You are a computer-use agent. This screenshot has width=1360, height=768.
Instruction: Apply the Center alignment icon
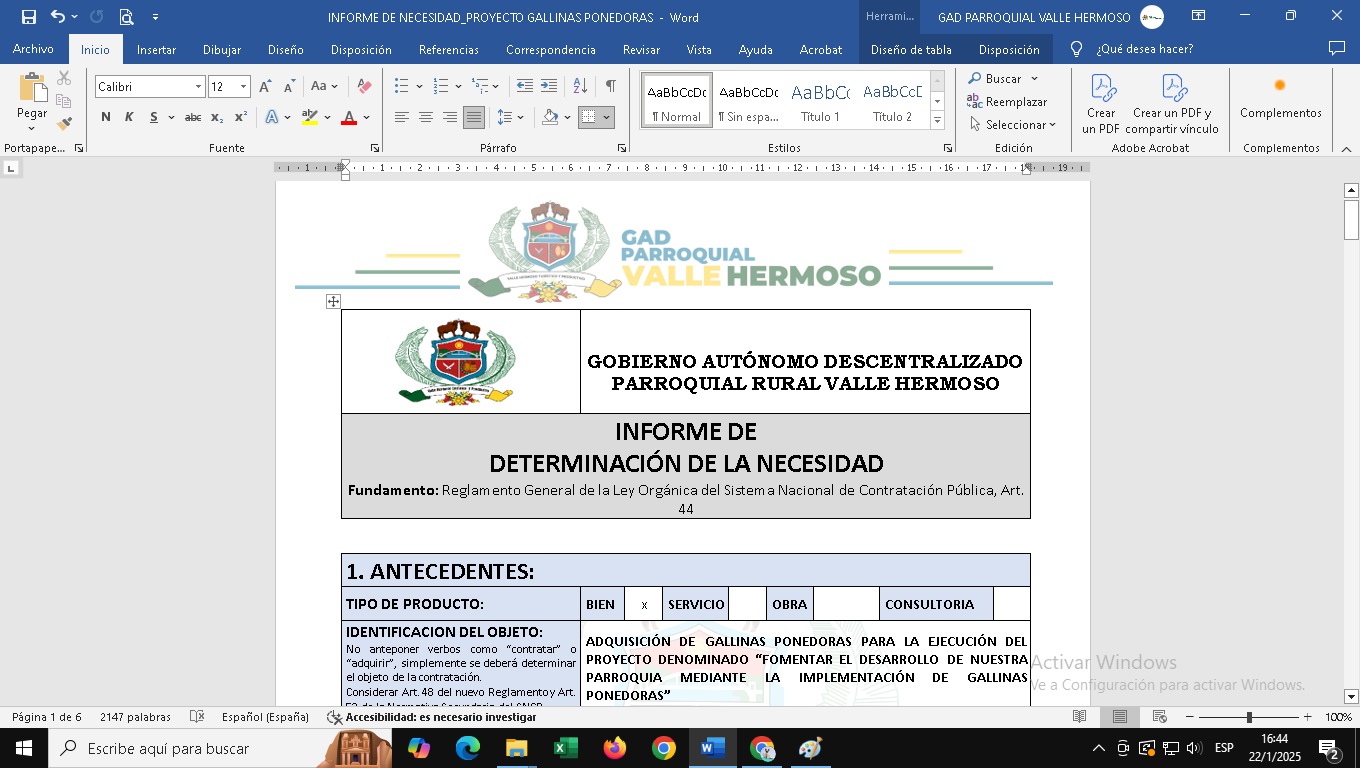pos(426,118)
